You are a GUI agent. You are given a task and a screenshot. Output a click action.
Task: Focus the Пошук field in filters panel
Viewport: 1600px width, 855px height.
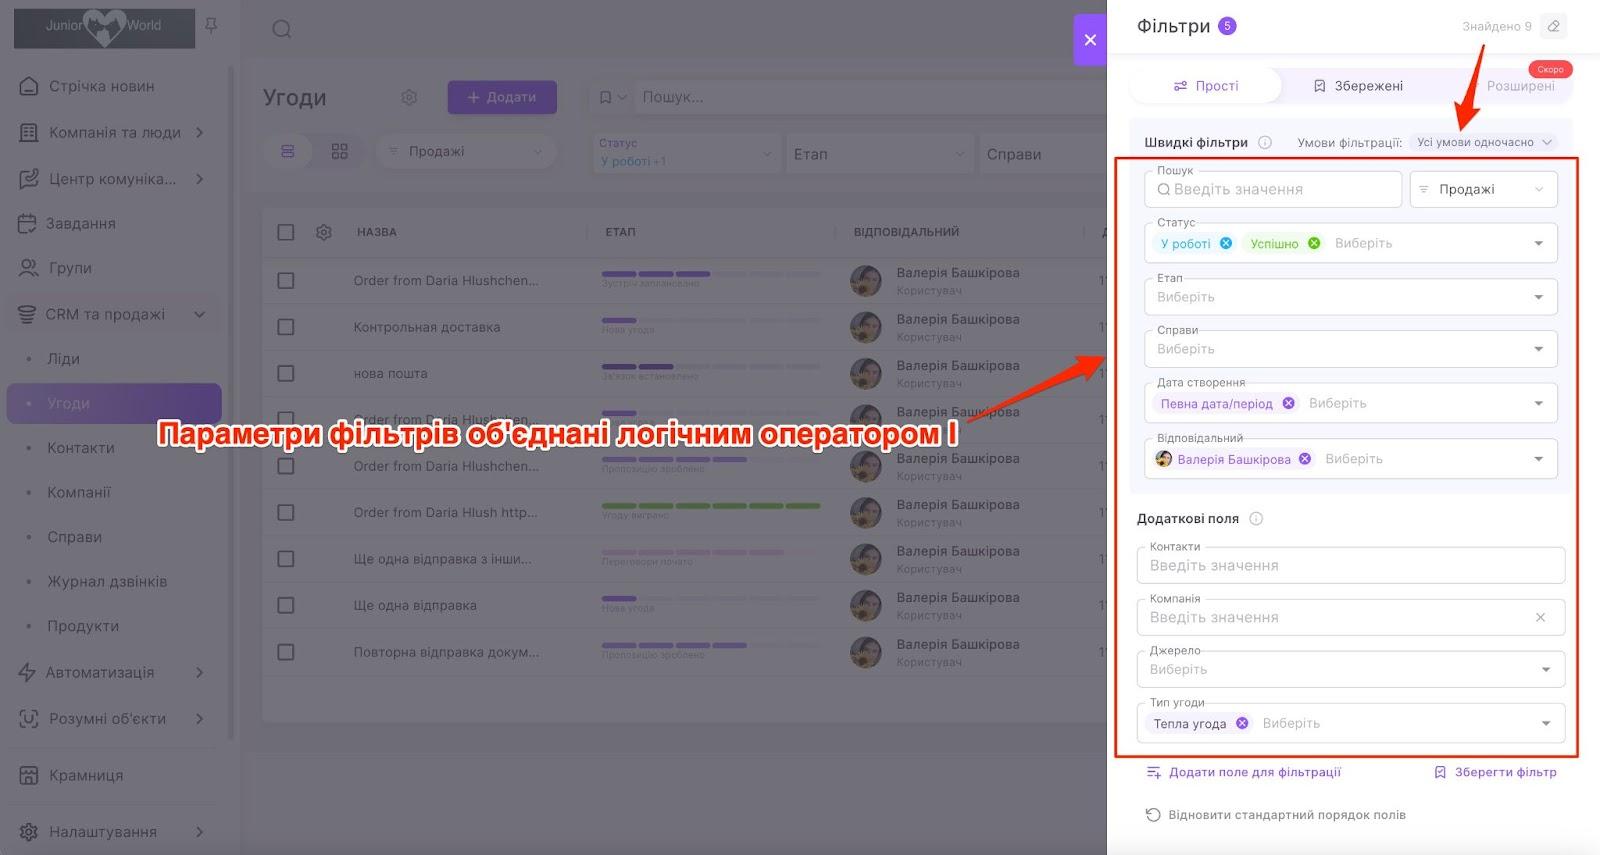(1273, 189)
